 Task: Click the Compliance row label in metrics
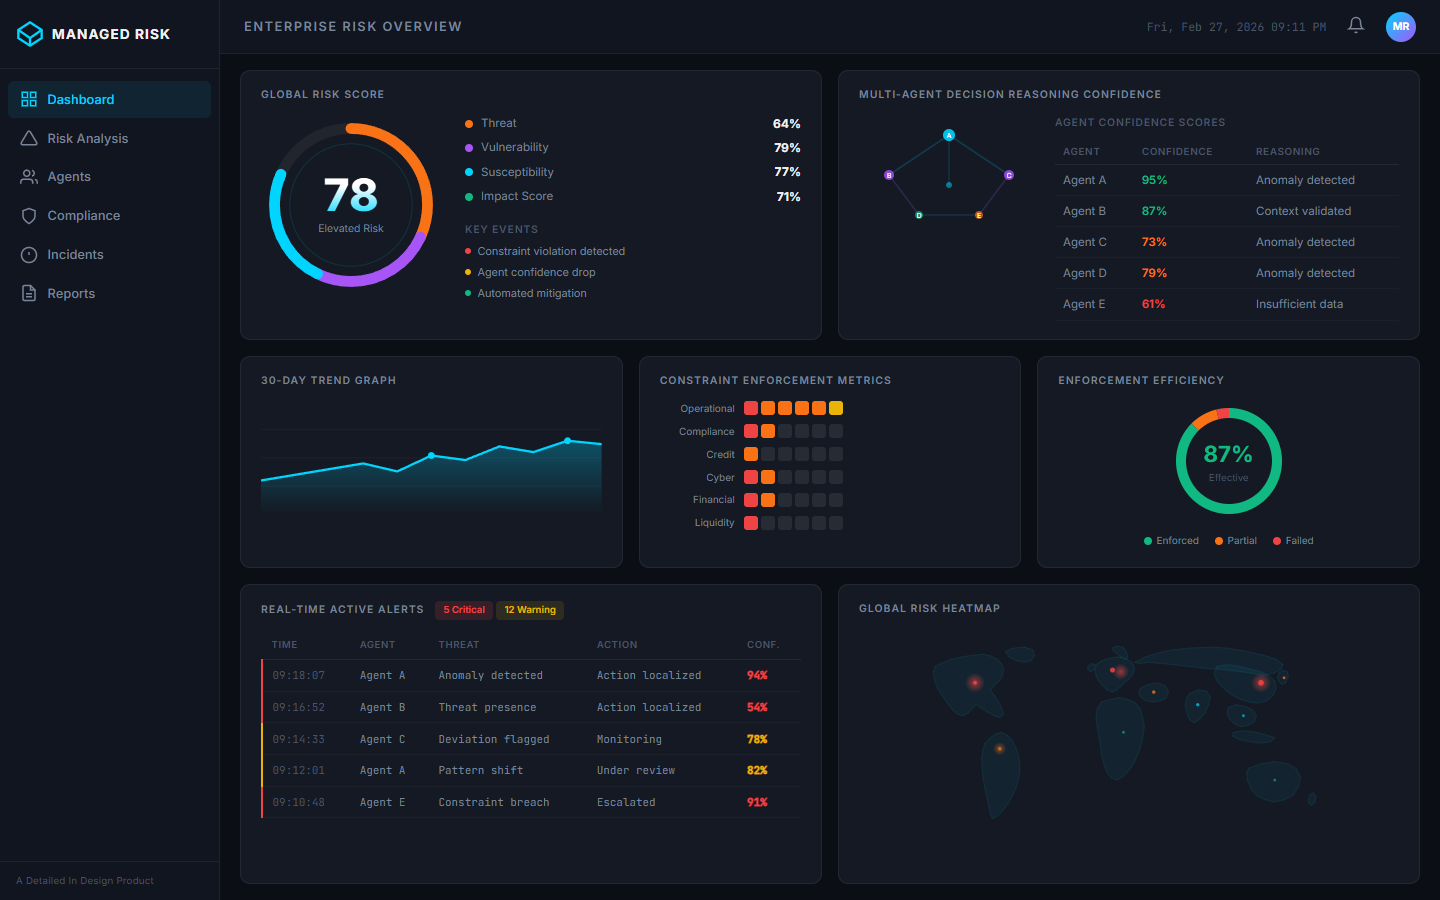[x=706, y=432]
